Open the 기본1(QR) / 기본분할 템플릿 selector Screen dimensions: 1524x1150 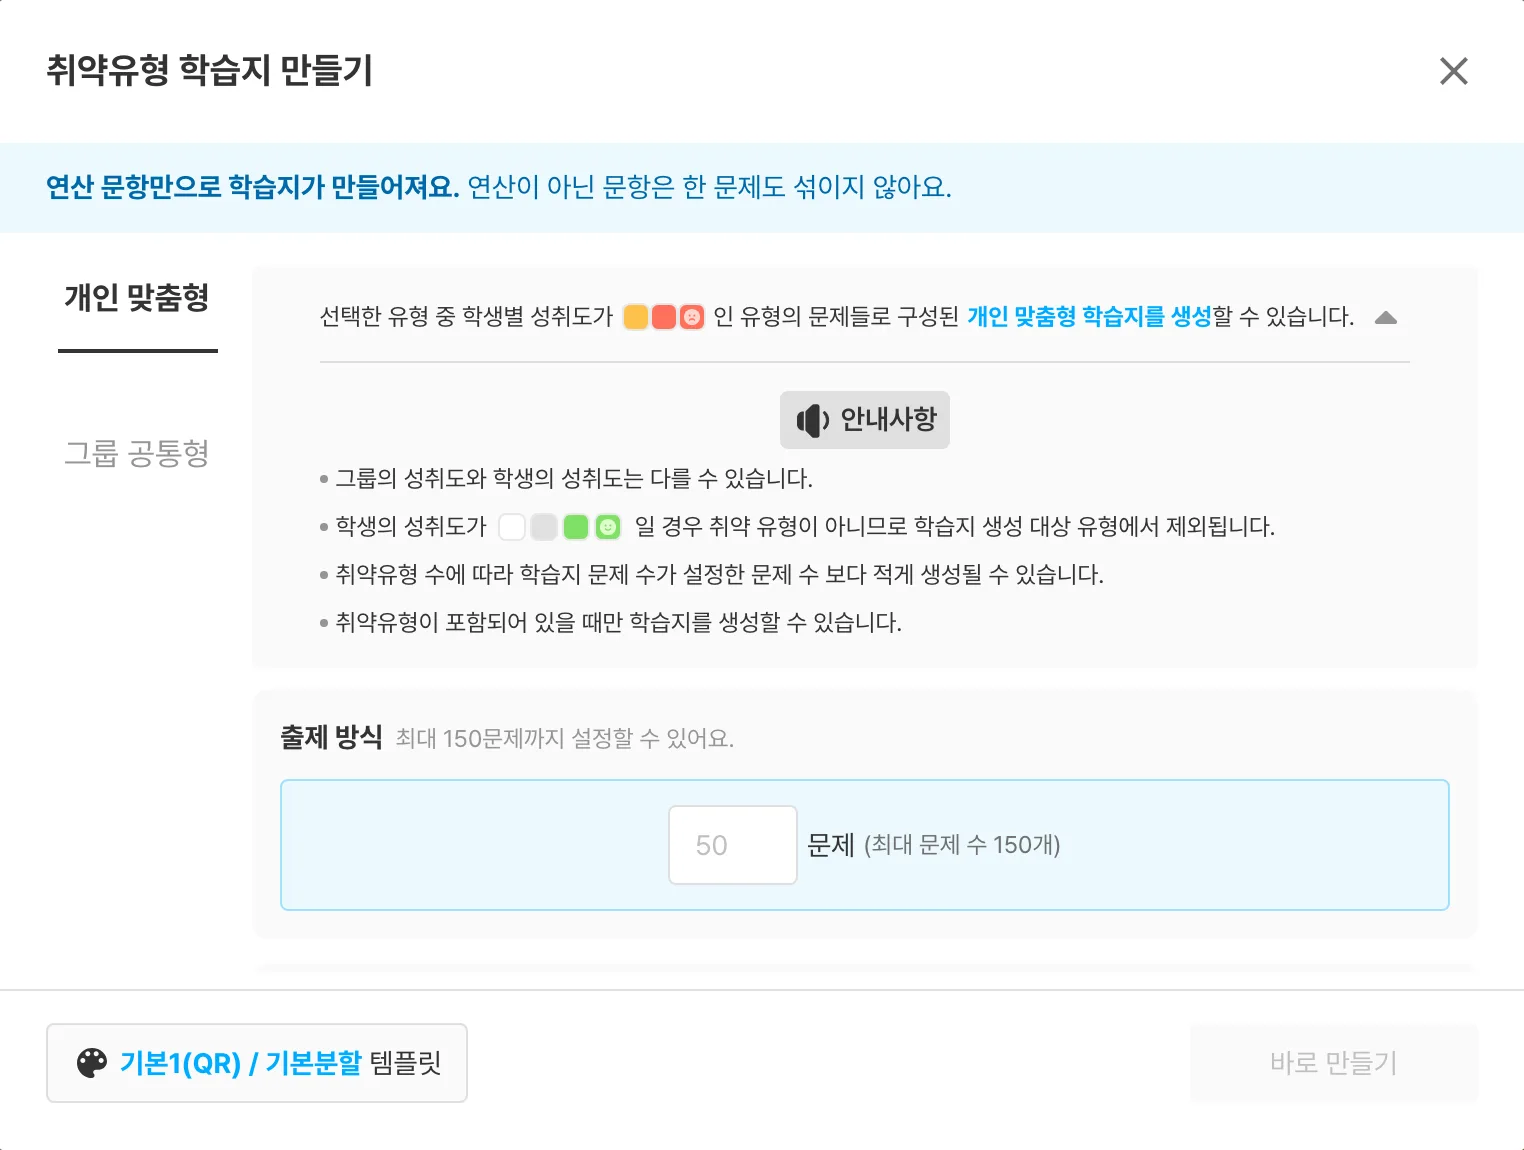[257, 1063]
